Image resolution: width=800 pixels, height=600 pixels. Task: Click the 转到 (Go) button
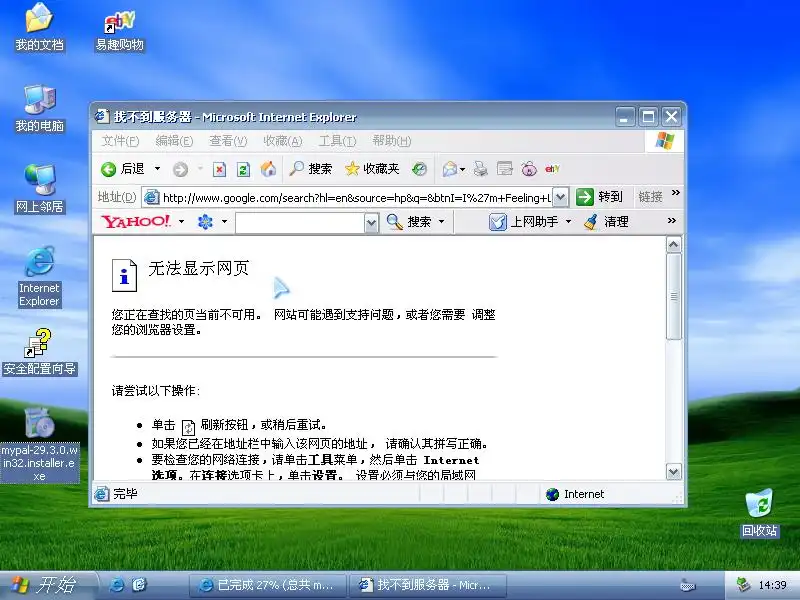tap(599, 197)
